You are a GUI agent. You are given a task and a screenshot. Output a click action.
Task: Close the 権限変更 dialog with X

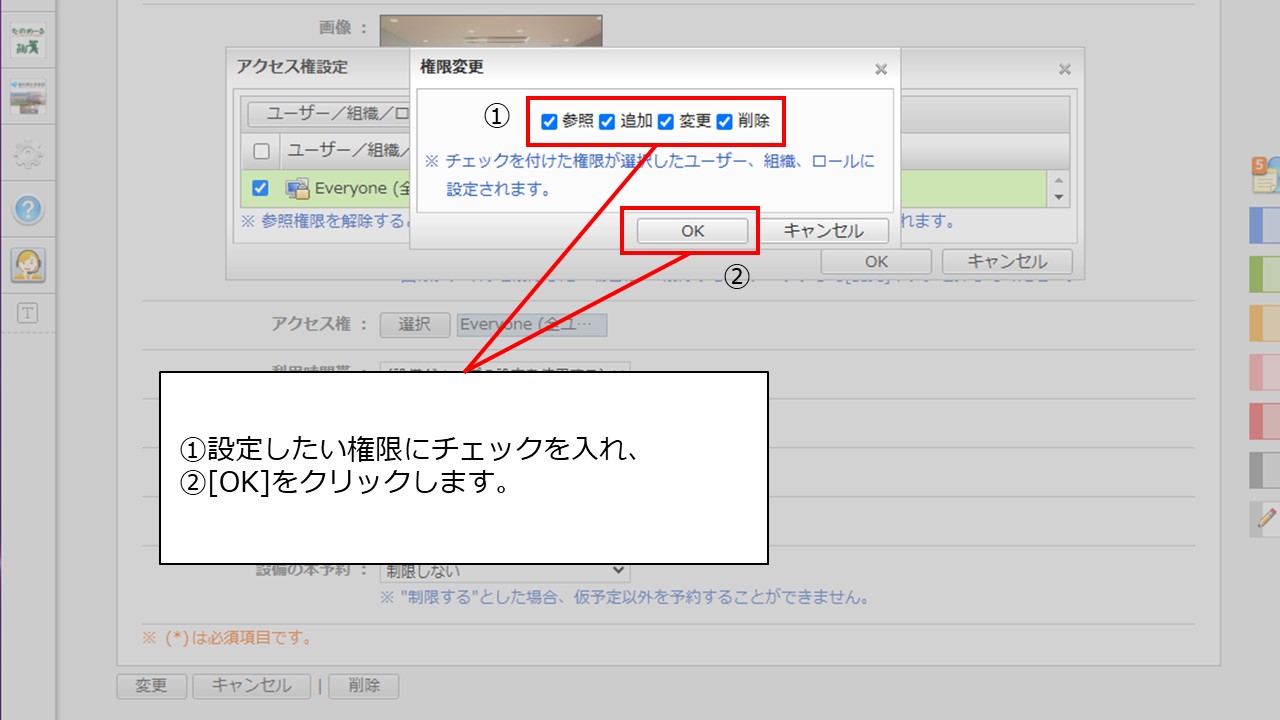pos(880,69)
